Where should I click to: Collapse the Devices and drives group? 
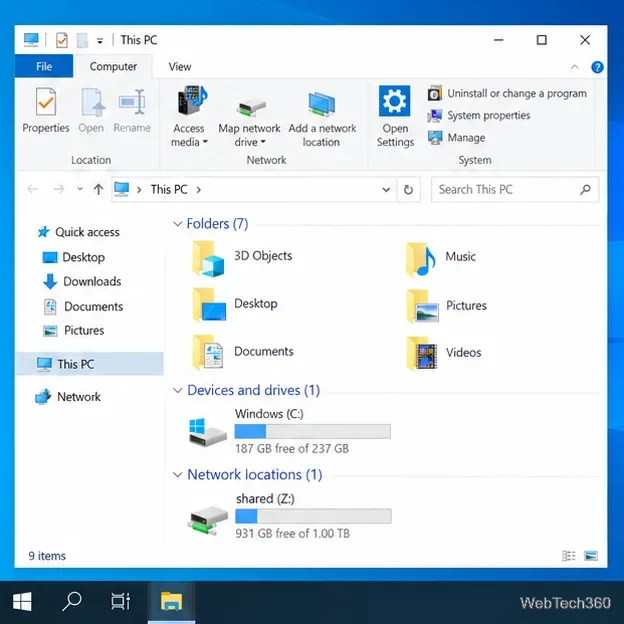177,390
